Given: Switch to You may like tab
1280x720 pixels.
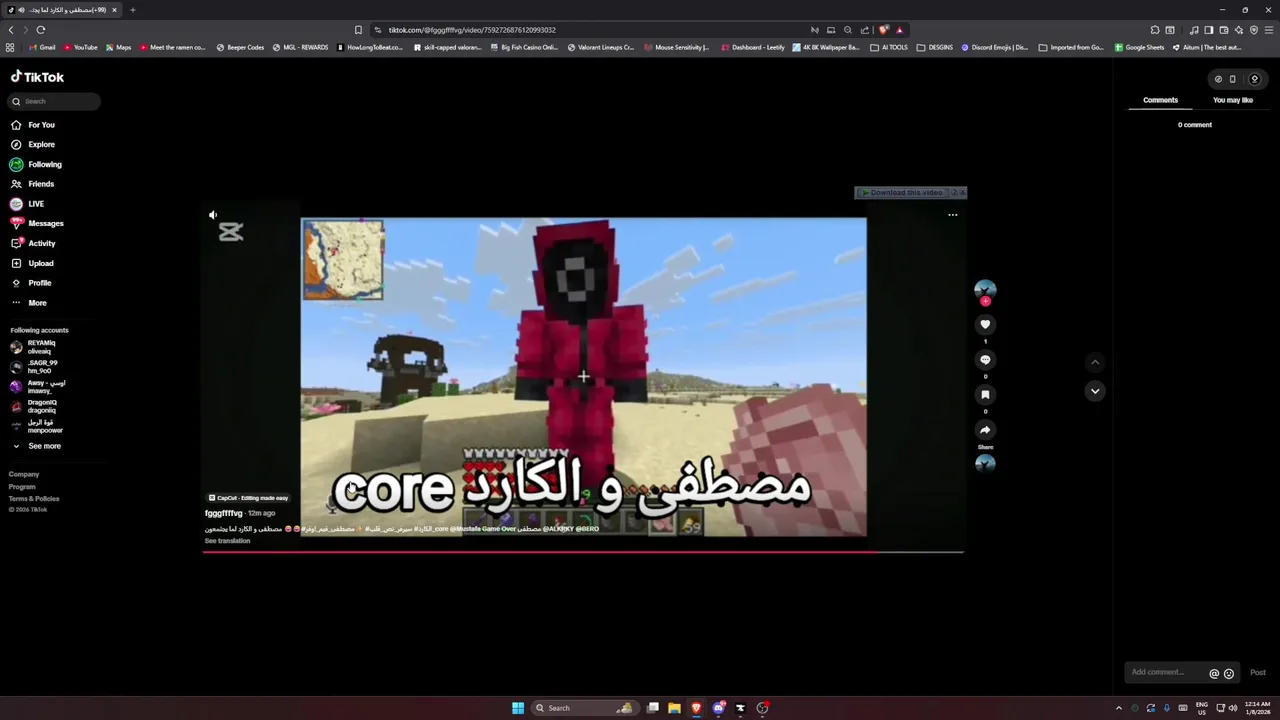Looking at the screenshot, I should click(x=1232, y=100).
